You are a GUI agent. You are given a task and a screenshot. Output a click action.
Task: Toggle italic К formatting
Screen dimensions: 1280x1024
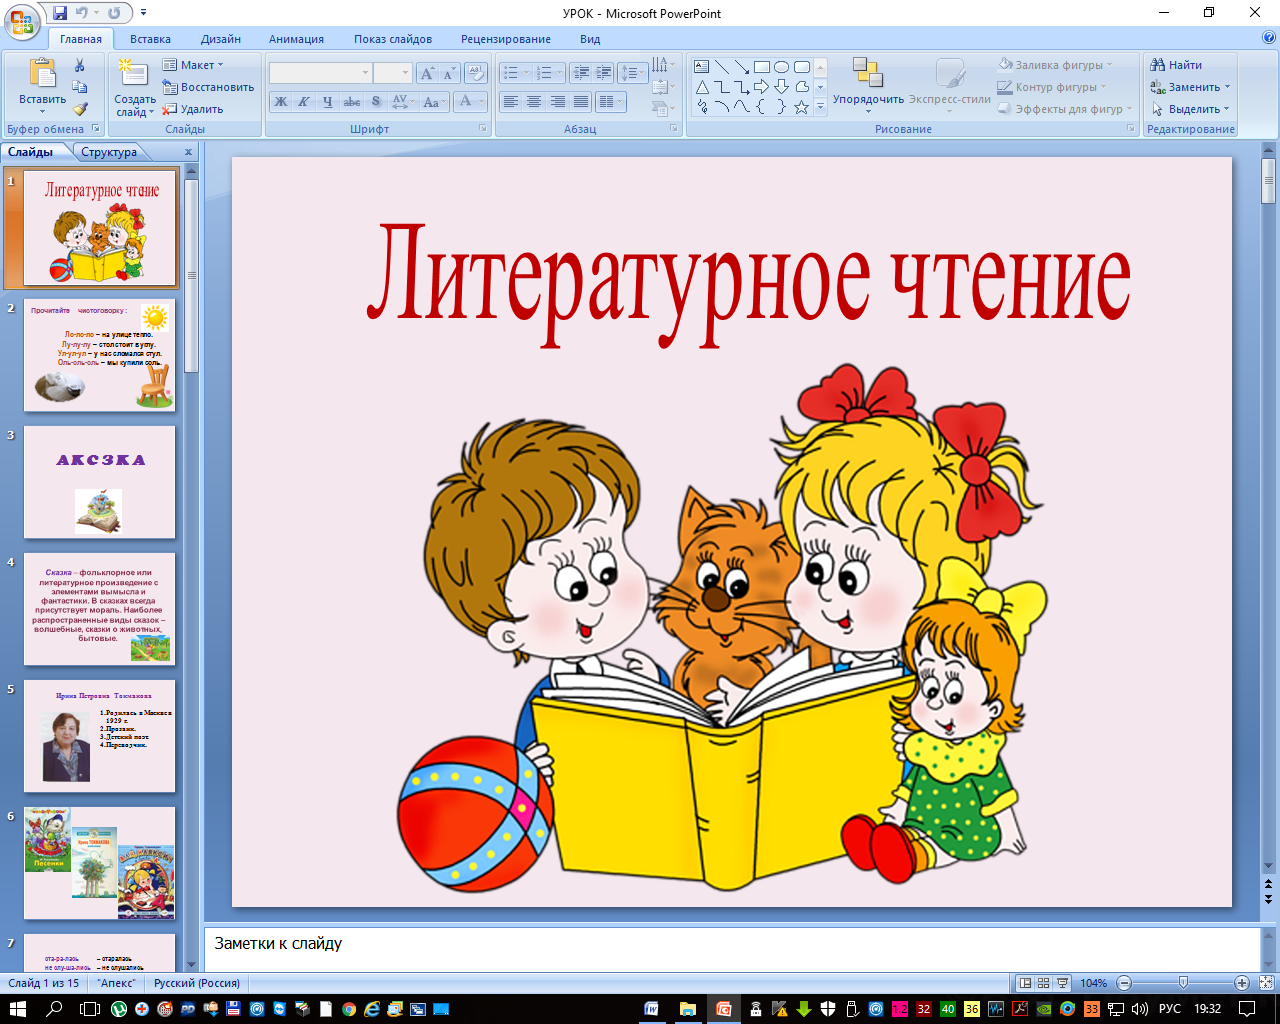coord(304,102)
